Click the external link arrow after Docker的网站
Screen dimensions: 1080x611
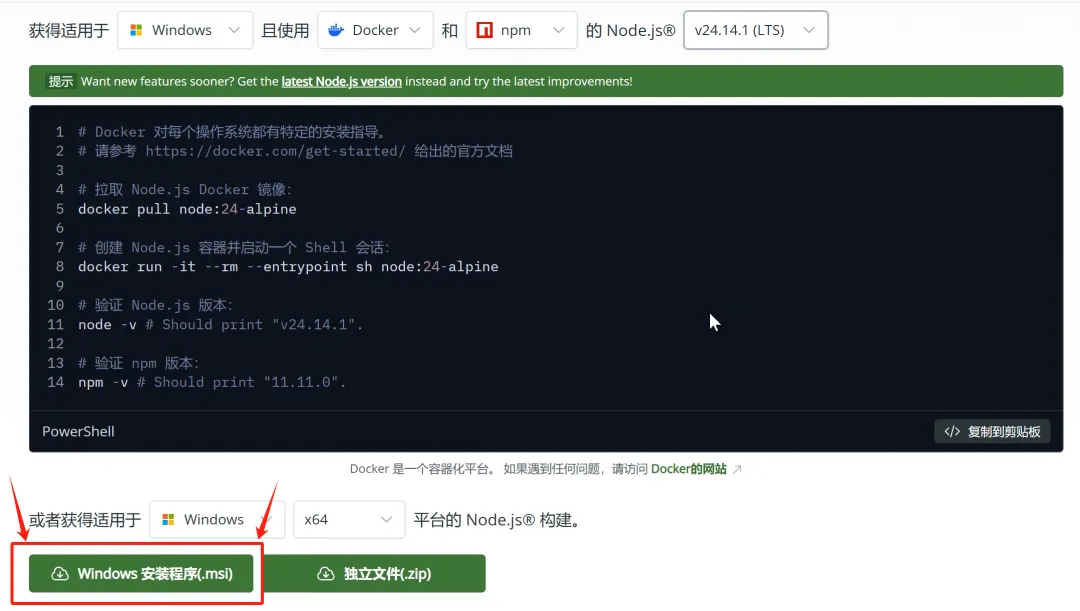click(737, 469)
